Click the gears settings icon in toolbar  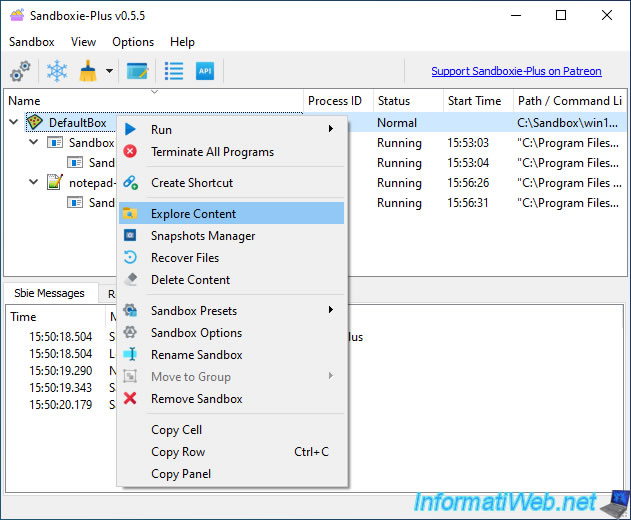20,71
